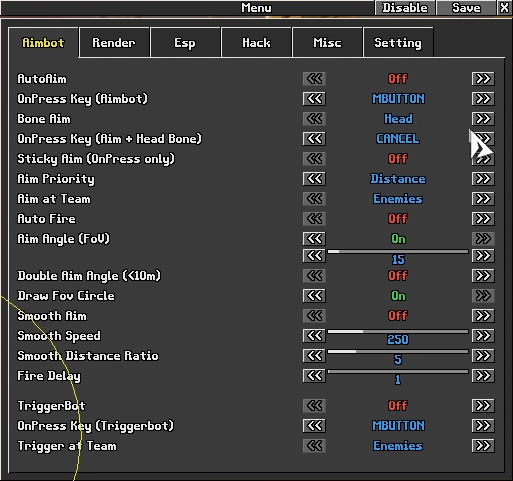Viewport: 513px width, 481px height.
Task: Click the right arrow for Auto Fire
Action: coord(483,219)
